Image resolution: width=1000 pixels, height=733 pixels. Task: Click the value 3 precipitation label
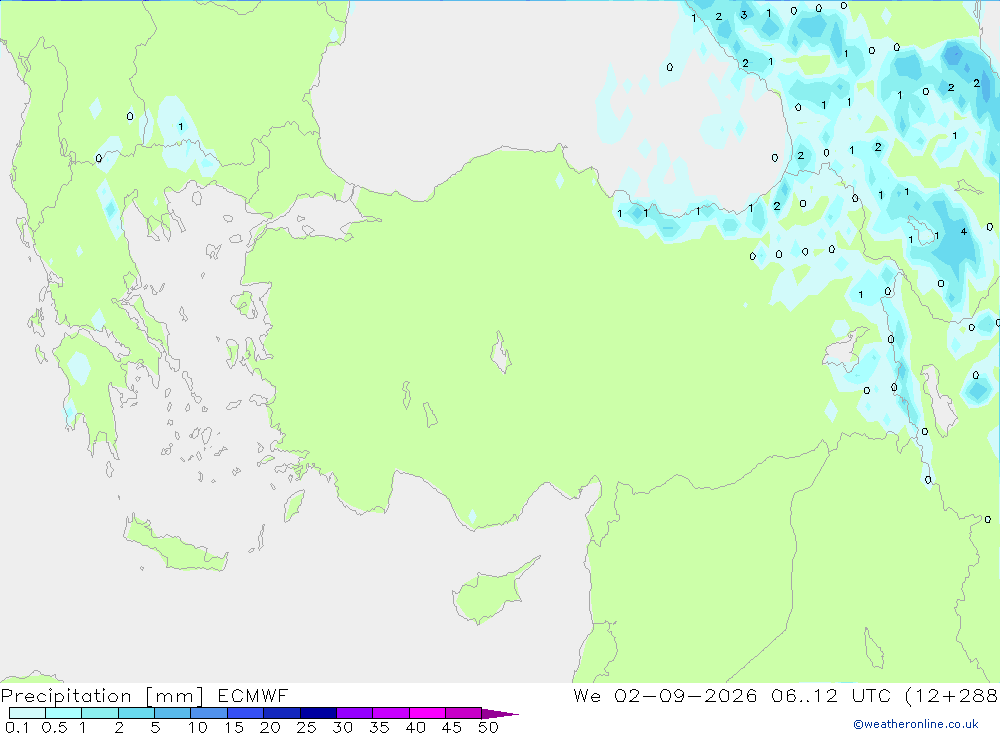[x=744, y=14]
